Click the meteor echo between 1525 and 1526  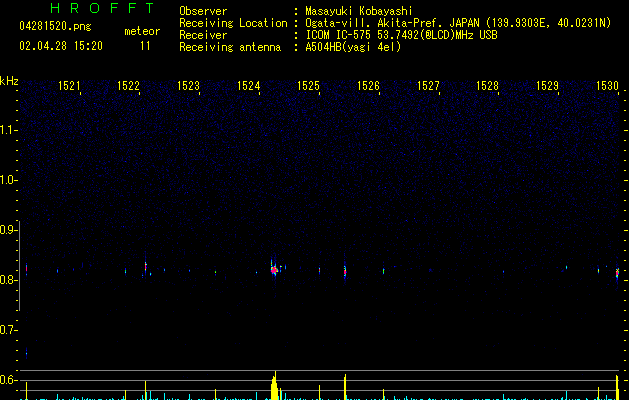pyautogui.click(x=345, y=271)
